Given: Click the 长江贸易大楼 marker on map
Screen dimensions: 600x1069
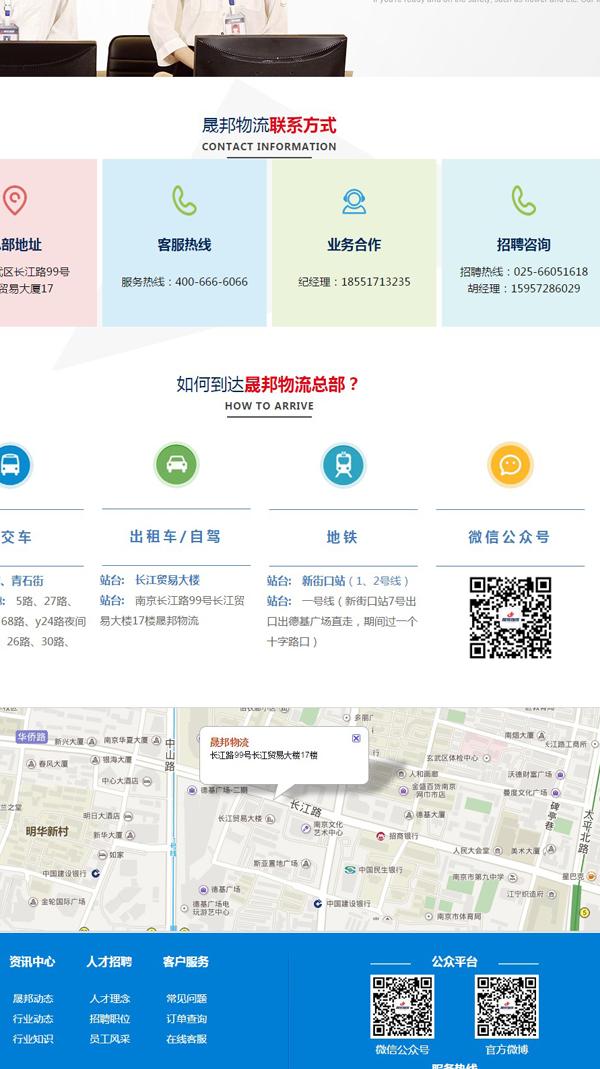Looking at the screenshot, I should click(247, 818).
